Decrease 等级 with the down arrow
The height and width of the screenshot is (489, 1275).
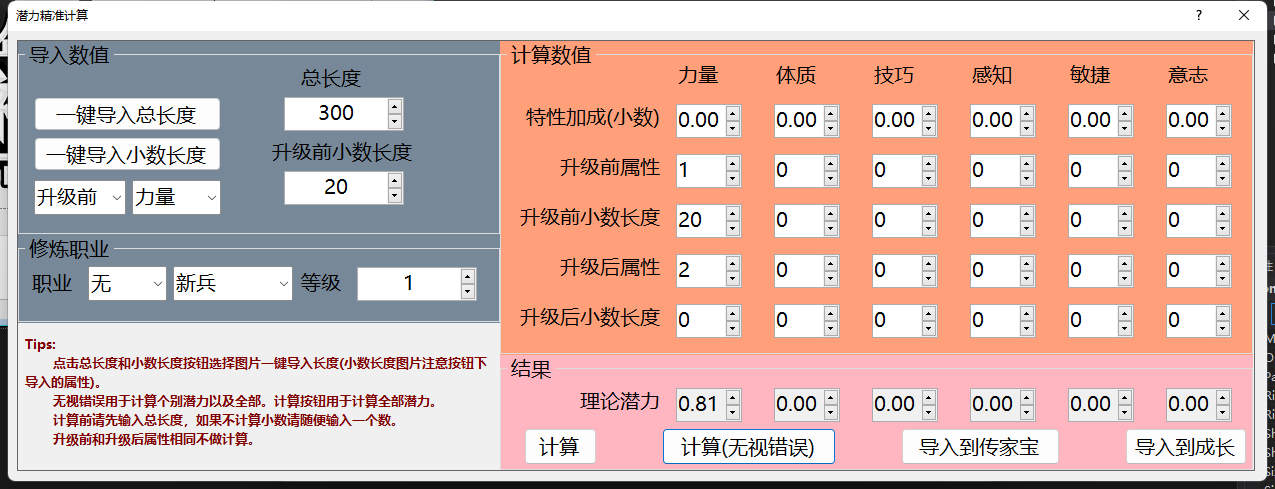pos(468,291)
